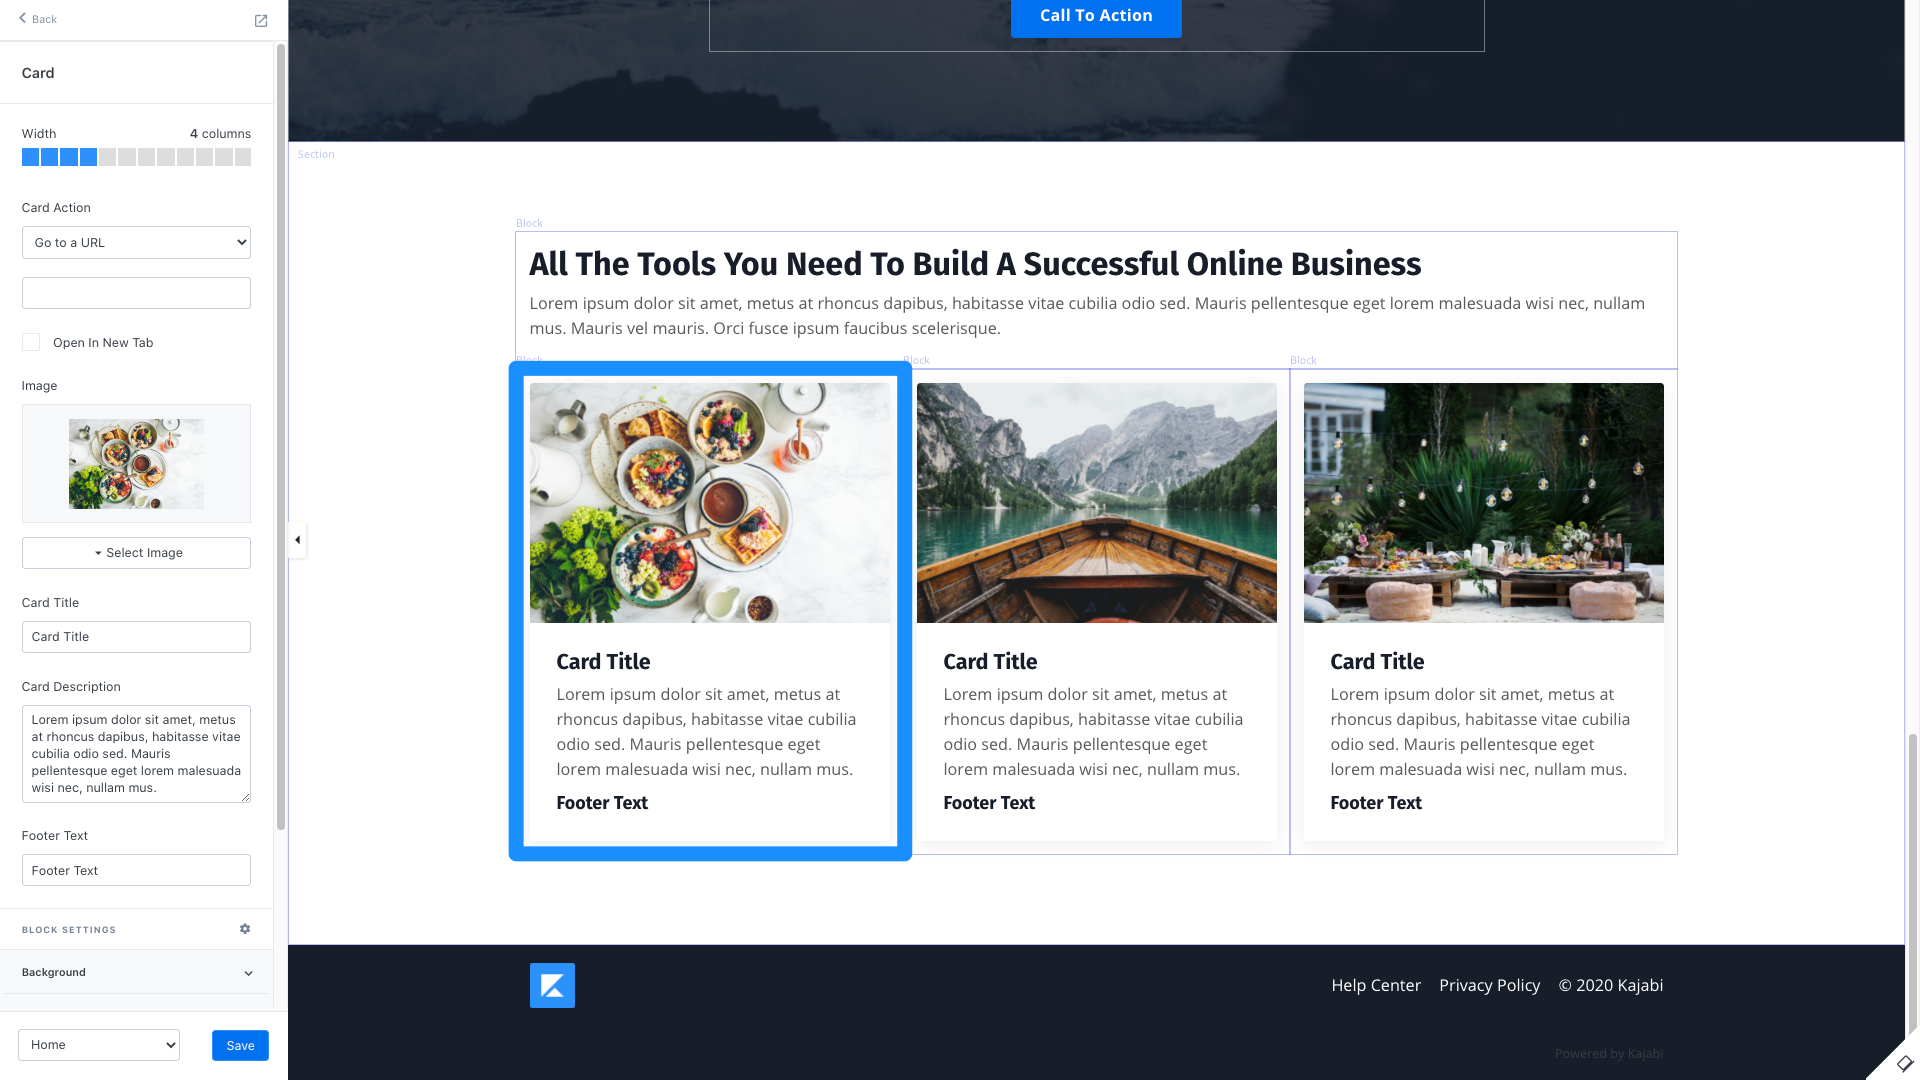1920x1080 pixels.
Task: Open the external link pop-out icon
Action: pos(261,21)
